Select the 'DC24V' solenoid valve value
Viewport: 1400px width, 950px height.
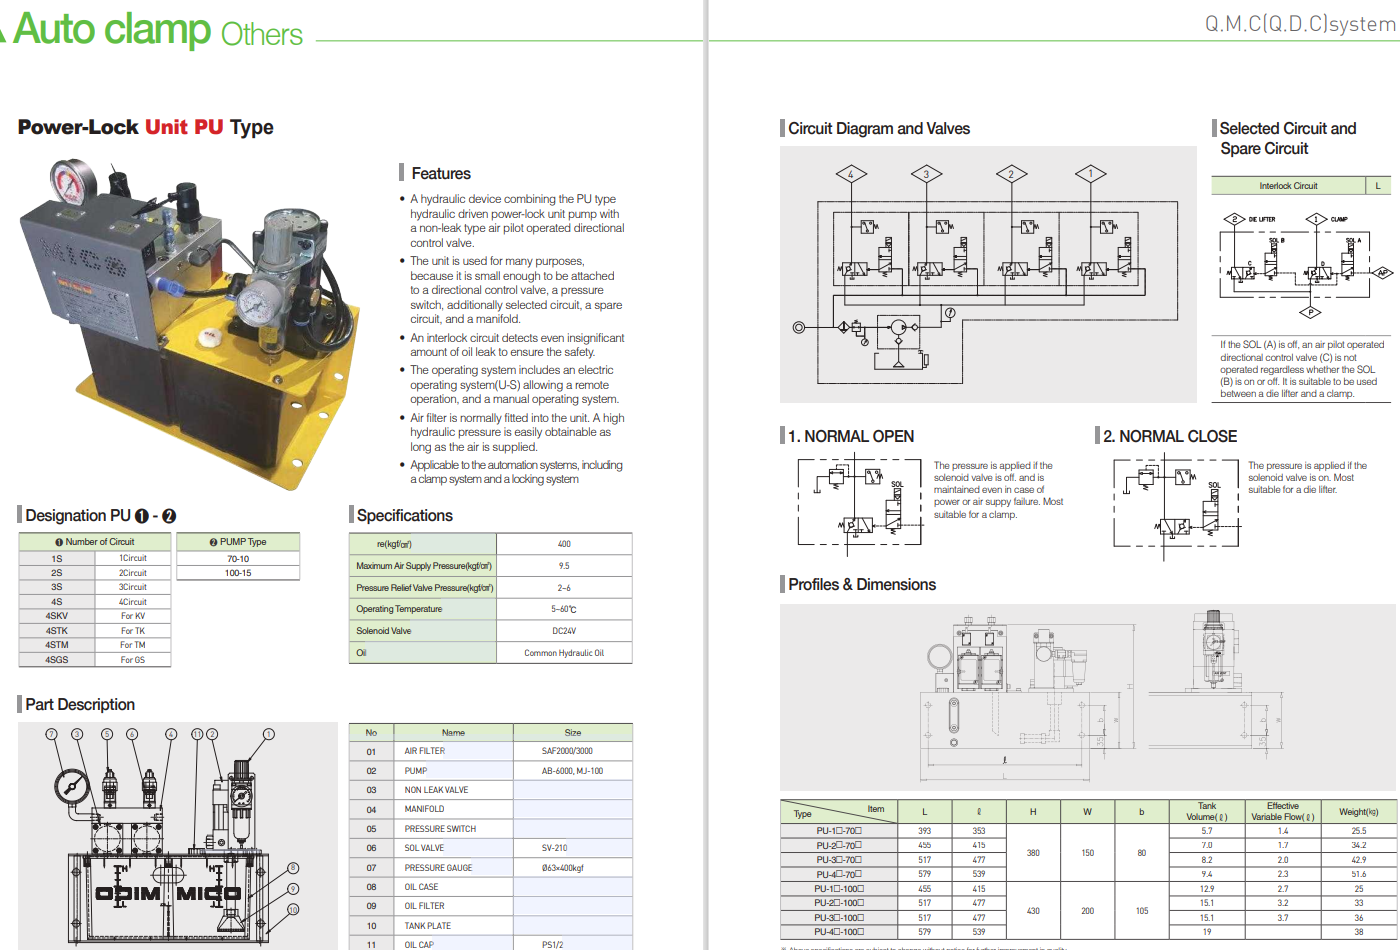[564, 631]
